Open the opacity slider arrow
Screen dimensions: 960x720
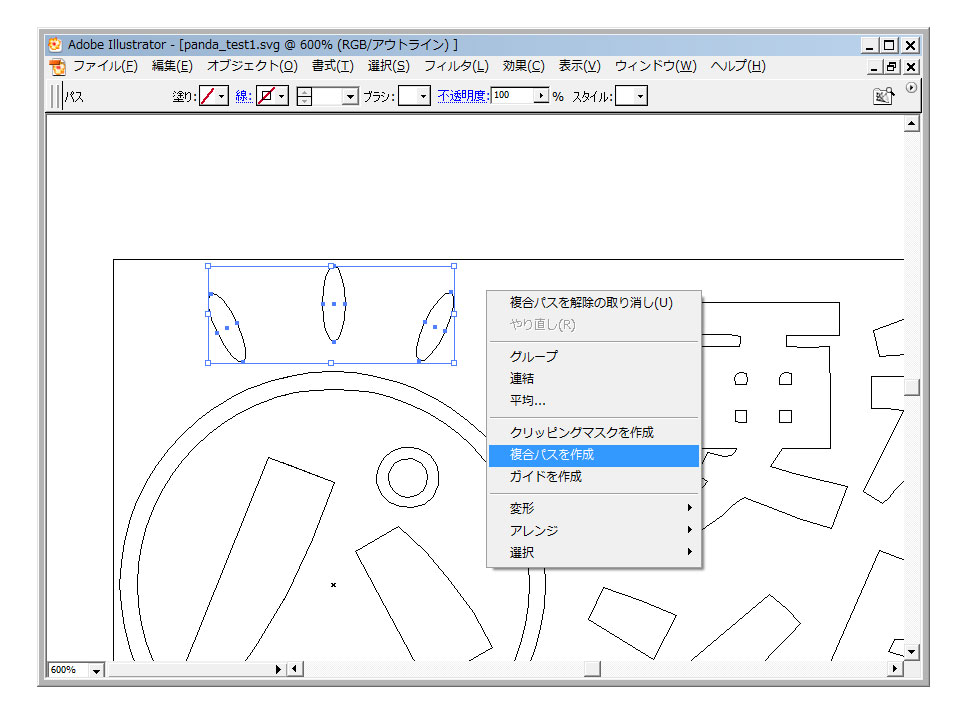tap(541, 96)
